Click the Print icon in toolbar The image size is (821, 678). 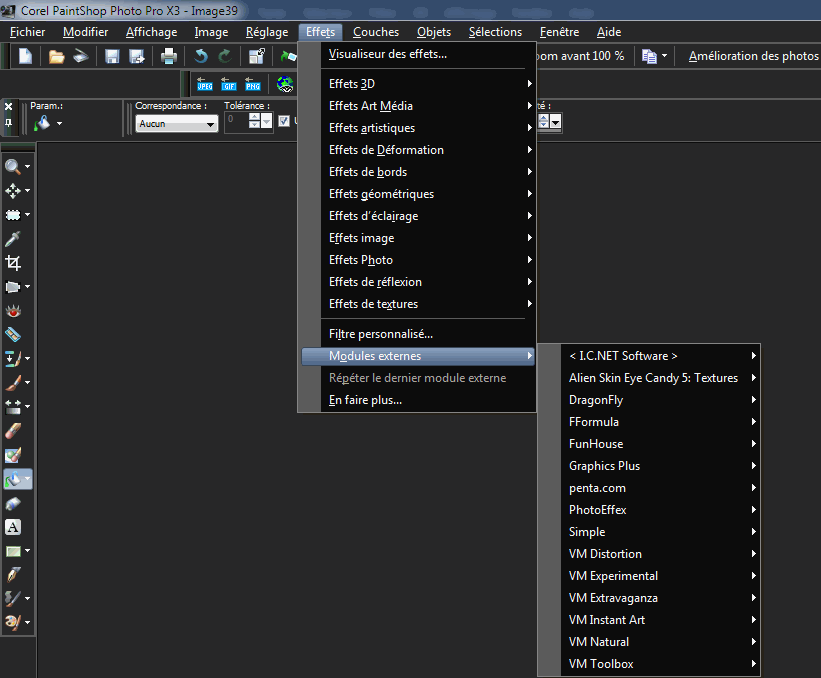(169, 56)
